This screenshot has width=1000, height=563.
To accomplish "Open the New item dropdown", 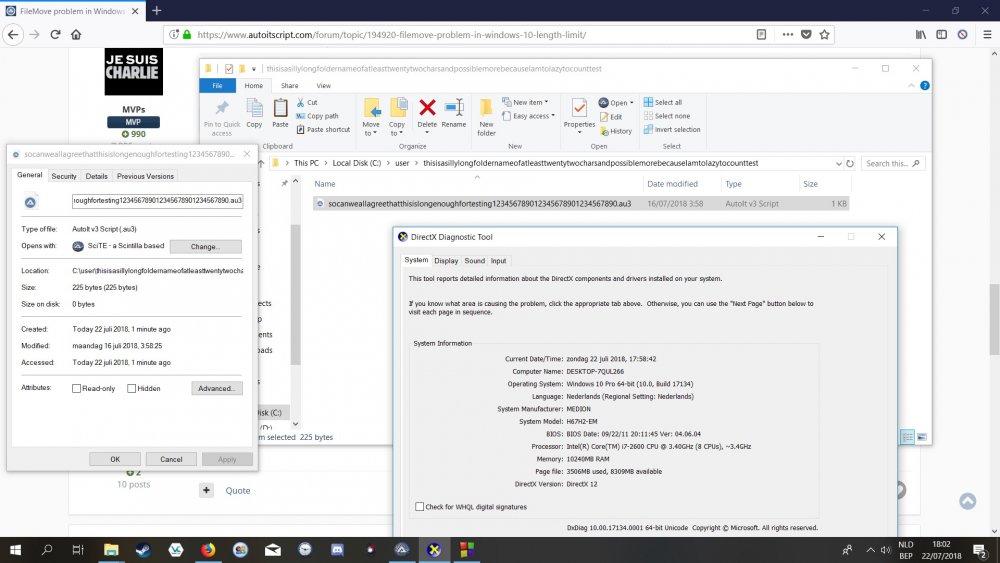I will click(x=525, y=102).
